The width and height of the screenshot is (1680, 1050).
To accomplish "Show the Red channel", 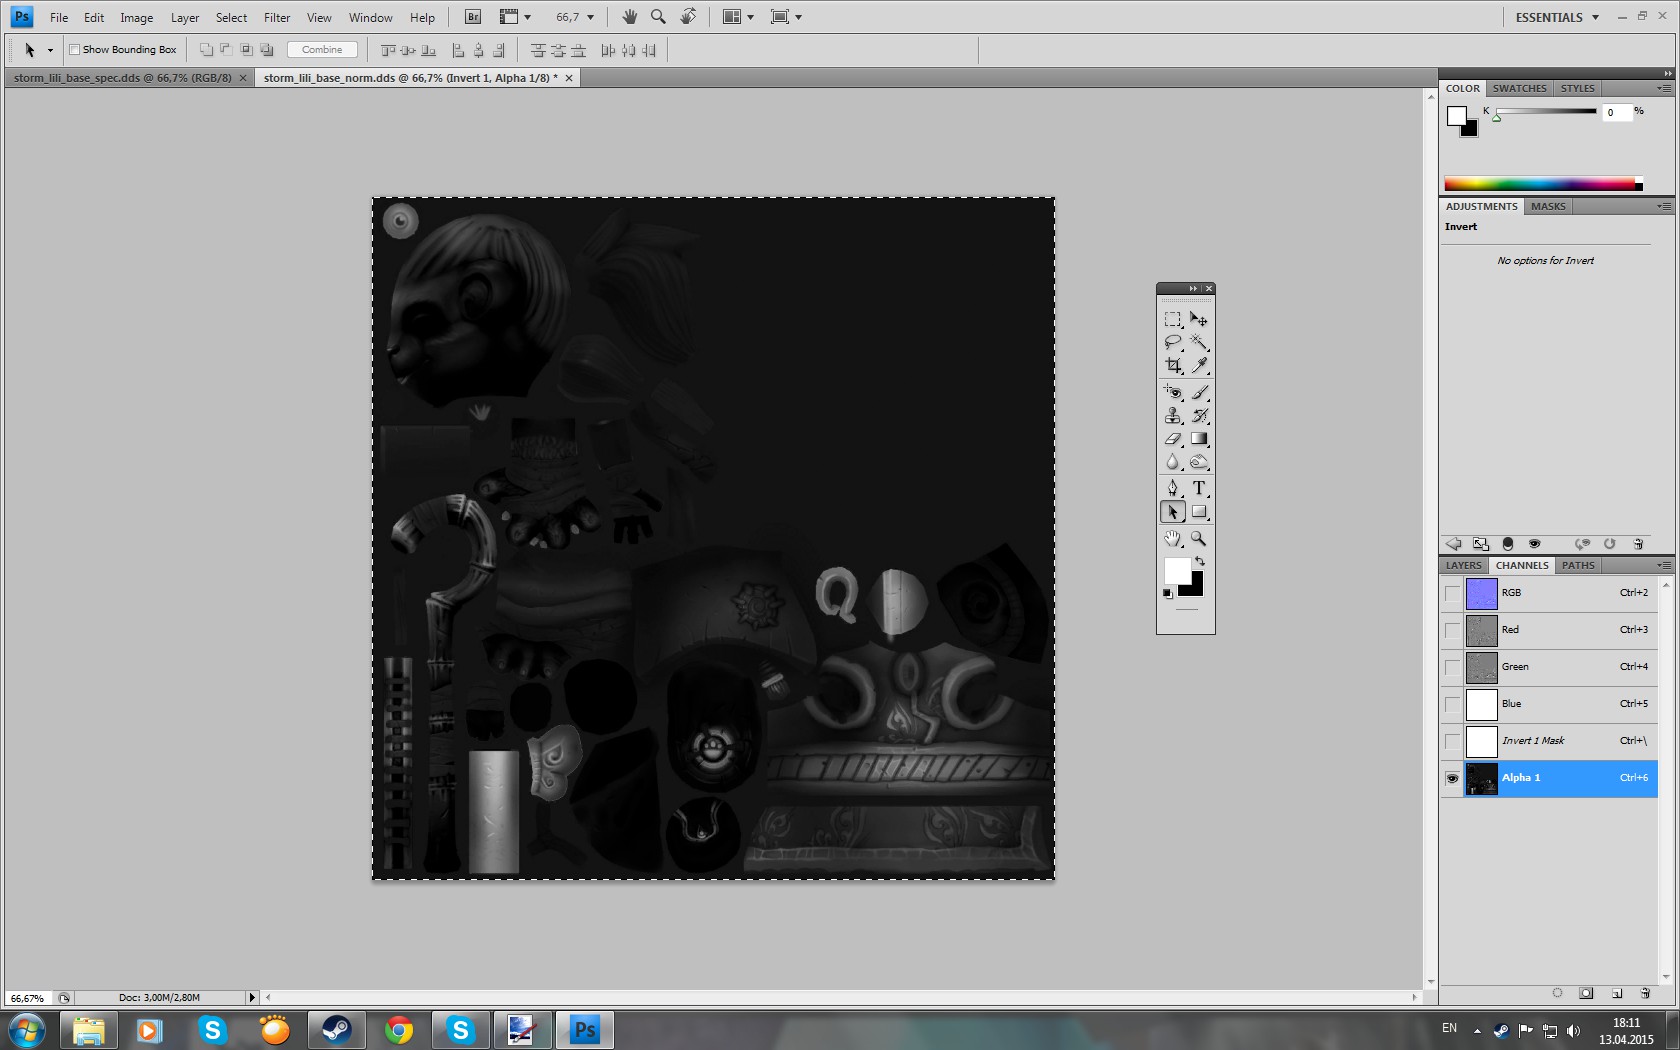I will click(1452, 630).
